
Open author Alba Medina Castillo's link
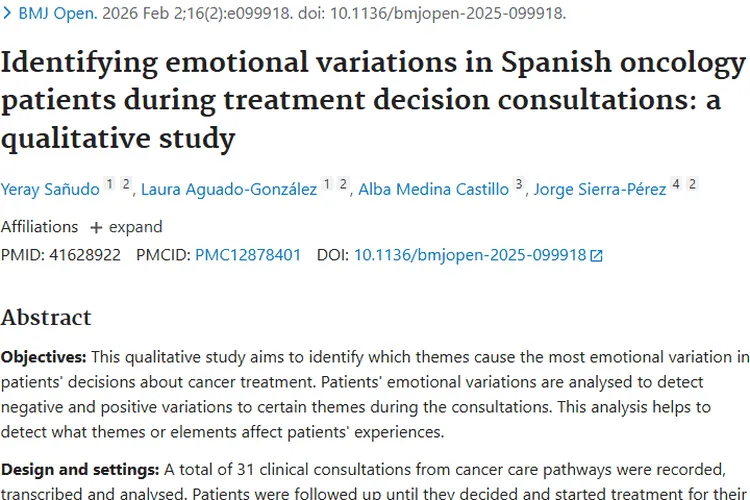coord(433,189)
